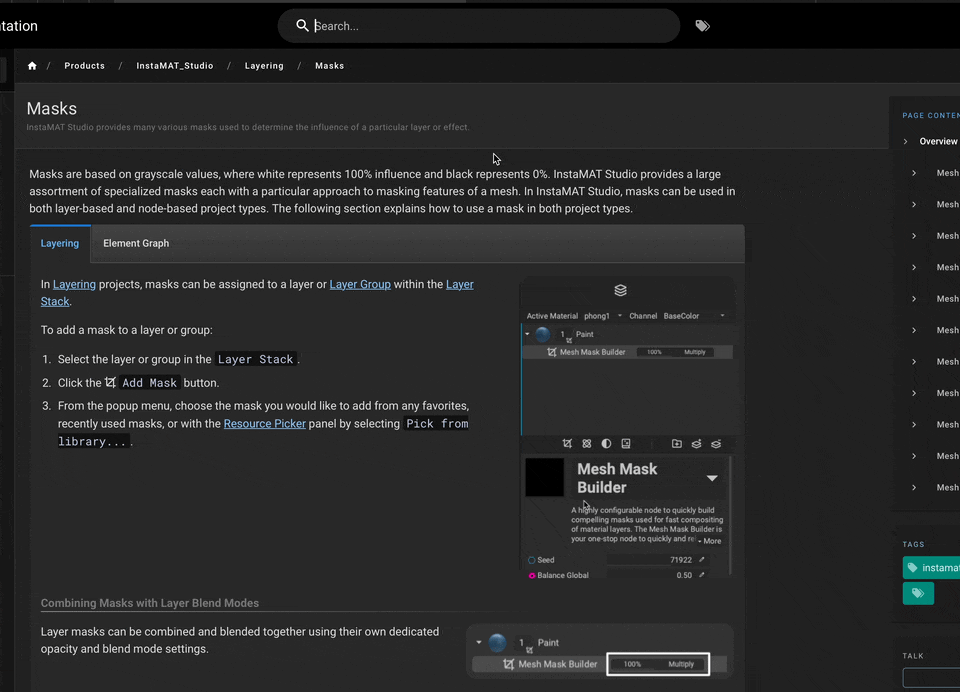Click the half-circle adjustment icon in layer toolbar

coord(606,443)
